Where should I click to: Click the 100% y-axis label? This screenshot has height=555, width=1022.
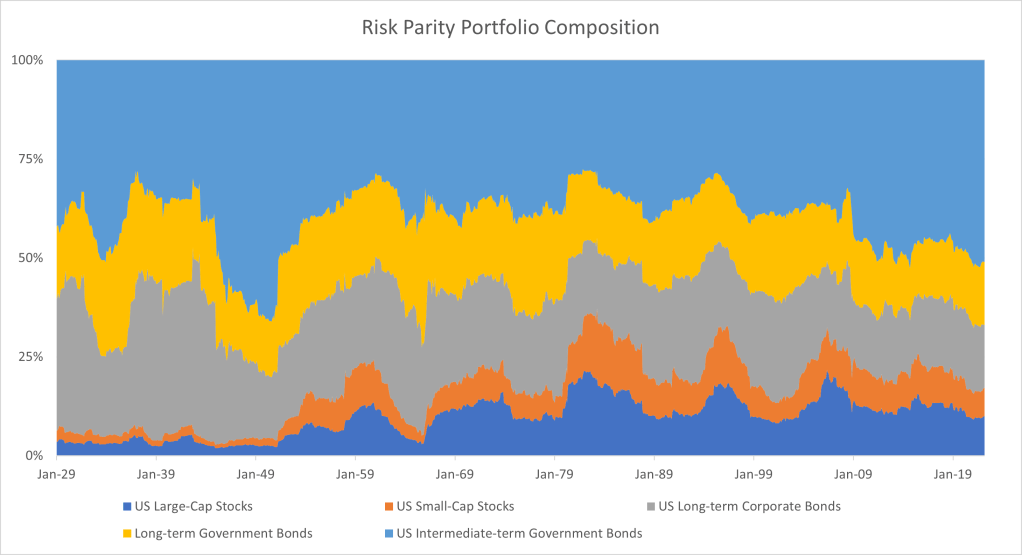click(x=27, y=61)
